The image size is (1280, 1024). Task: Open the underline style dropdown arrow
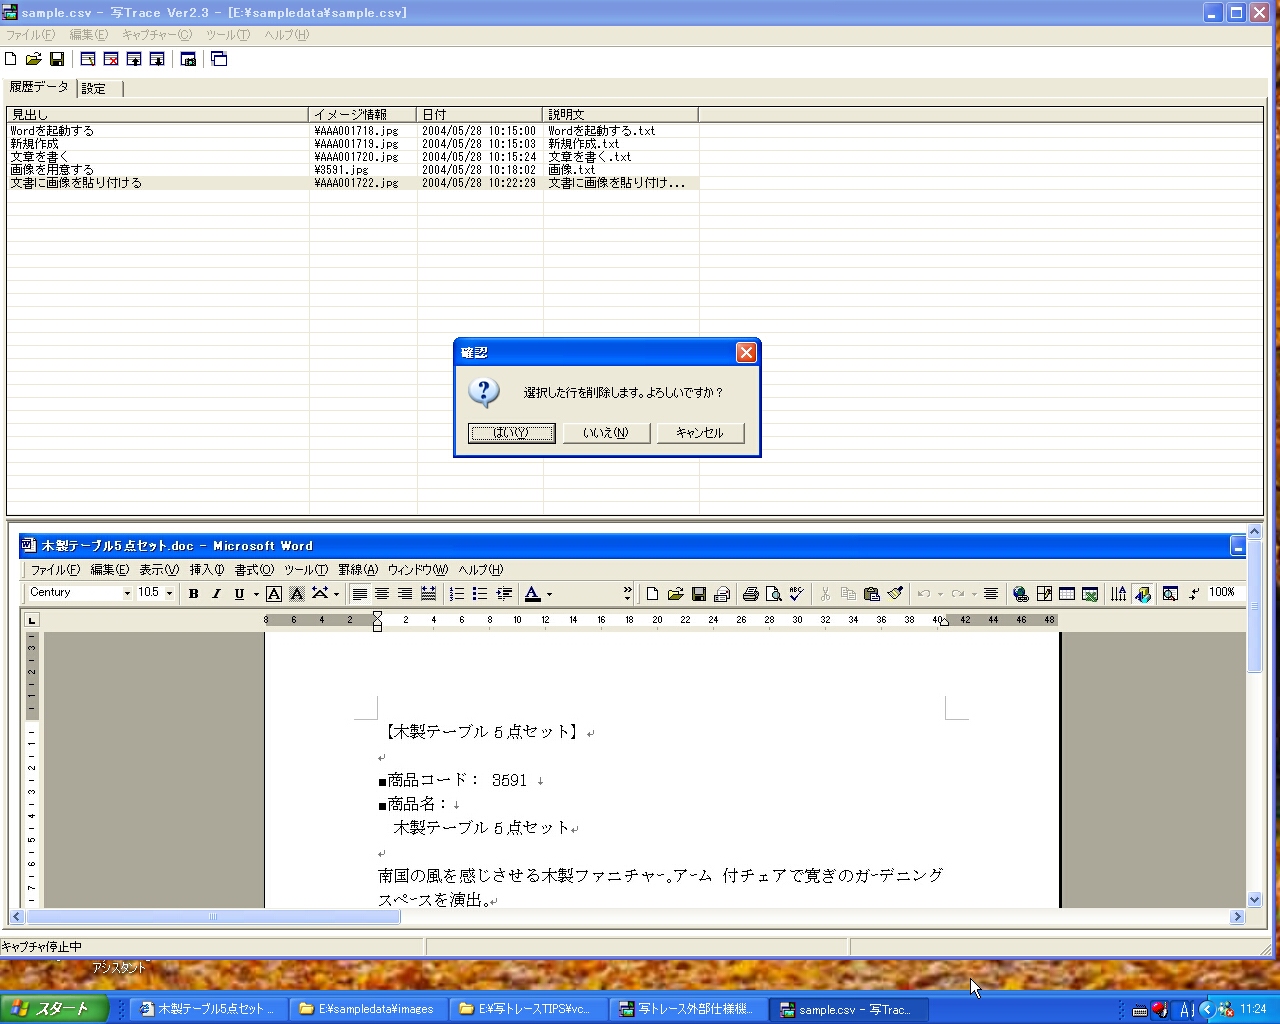click(x=256, y=594)
